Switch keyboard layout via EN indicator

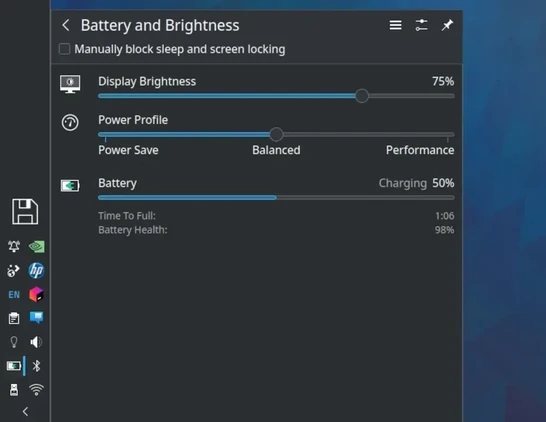pyautogui.click(x=14, y=295)
